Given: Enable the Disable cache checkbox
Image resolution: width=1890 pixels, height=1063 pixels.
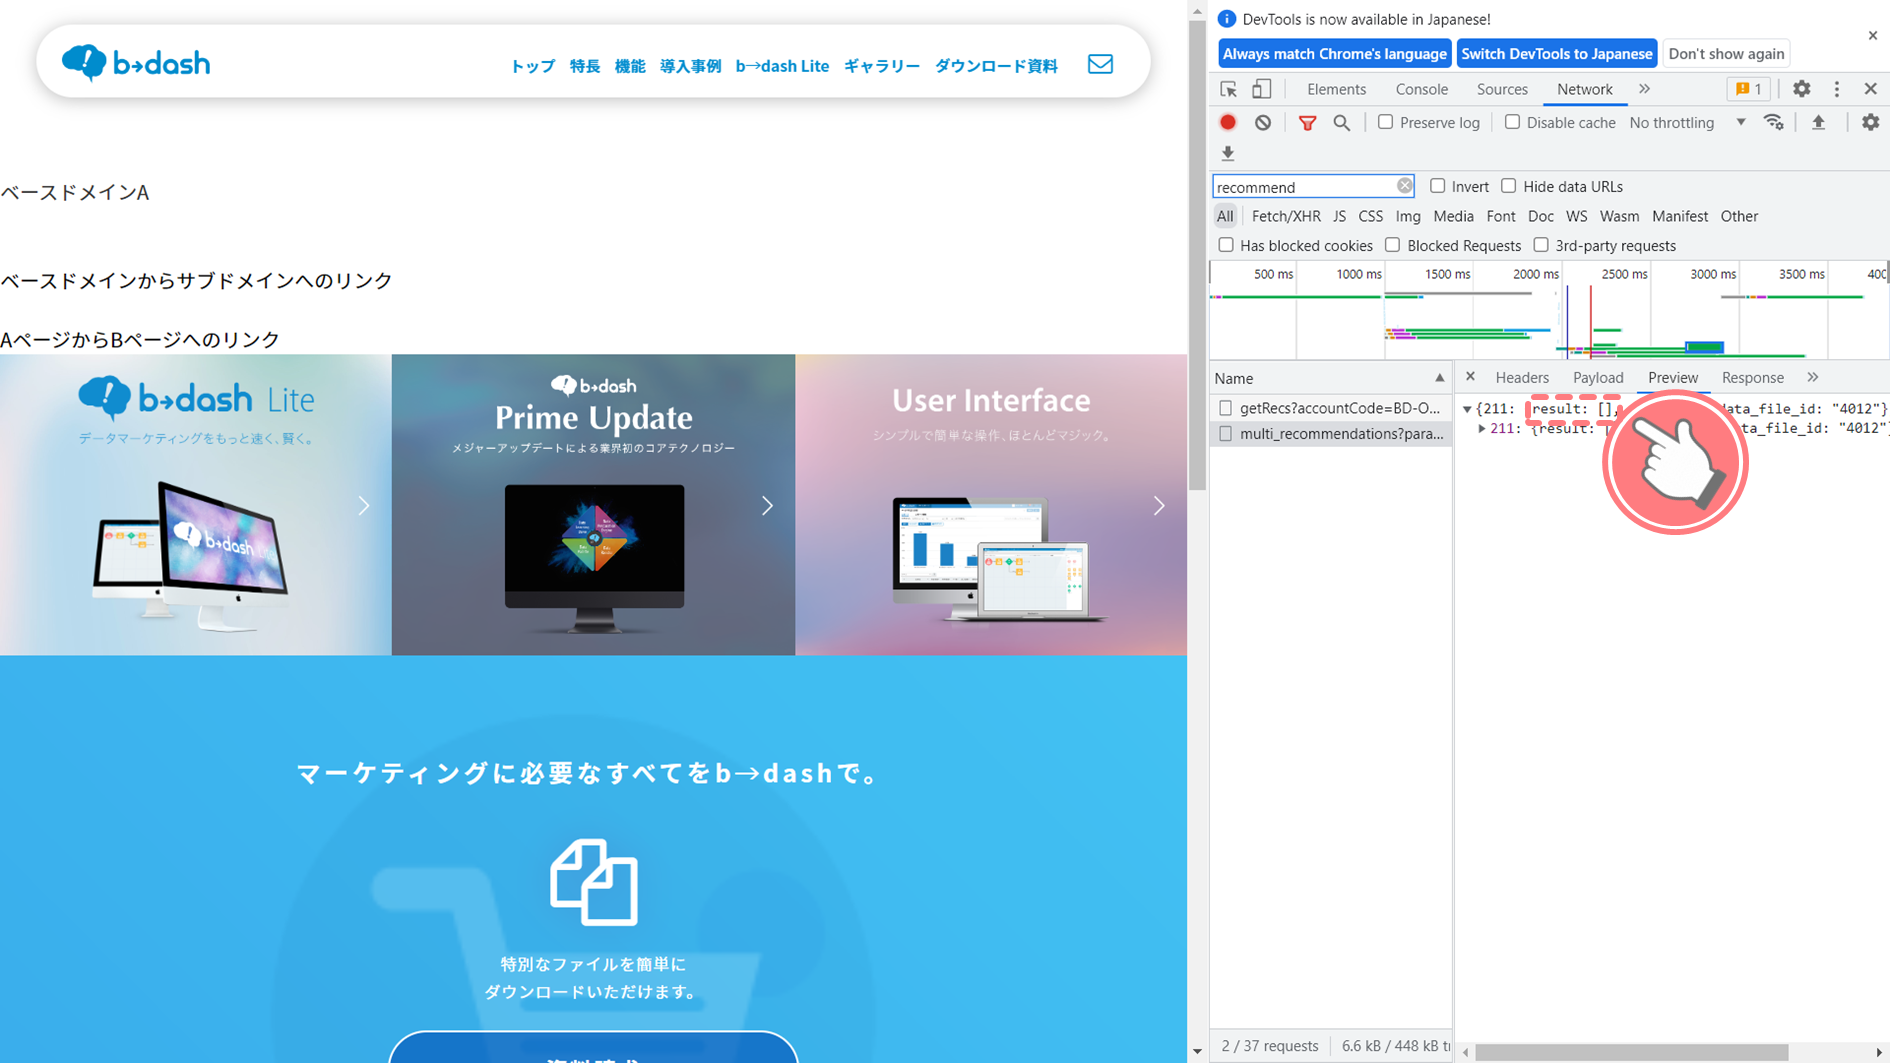Looking at the screenshot, I should point(1512,122).
